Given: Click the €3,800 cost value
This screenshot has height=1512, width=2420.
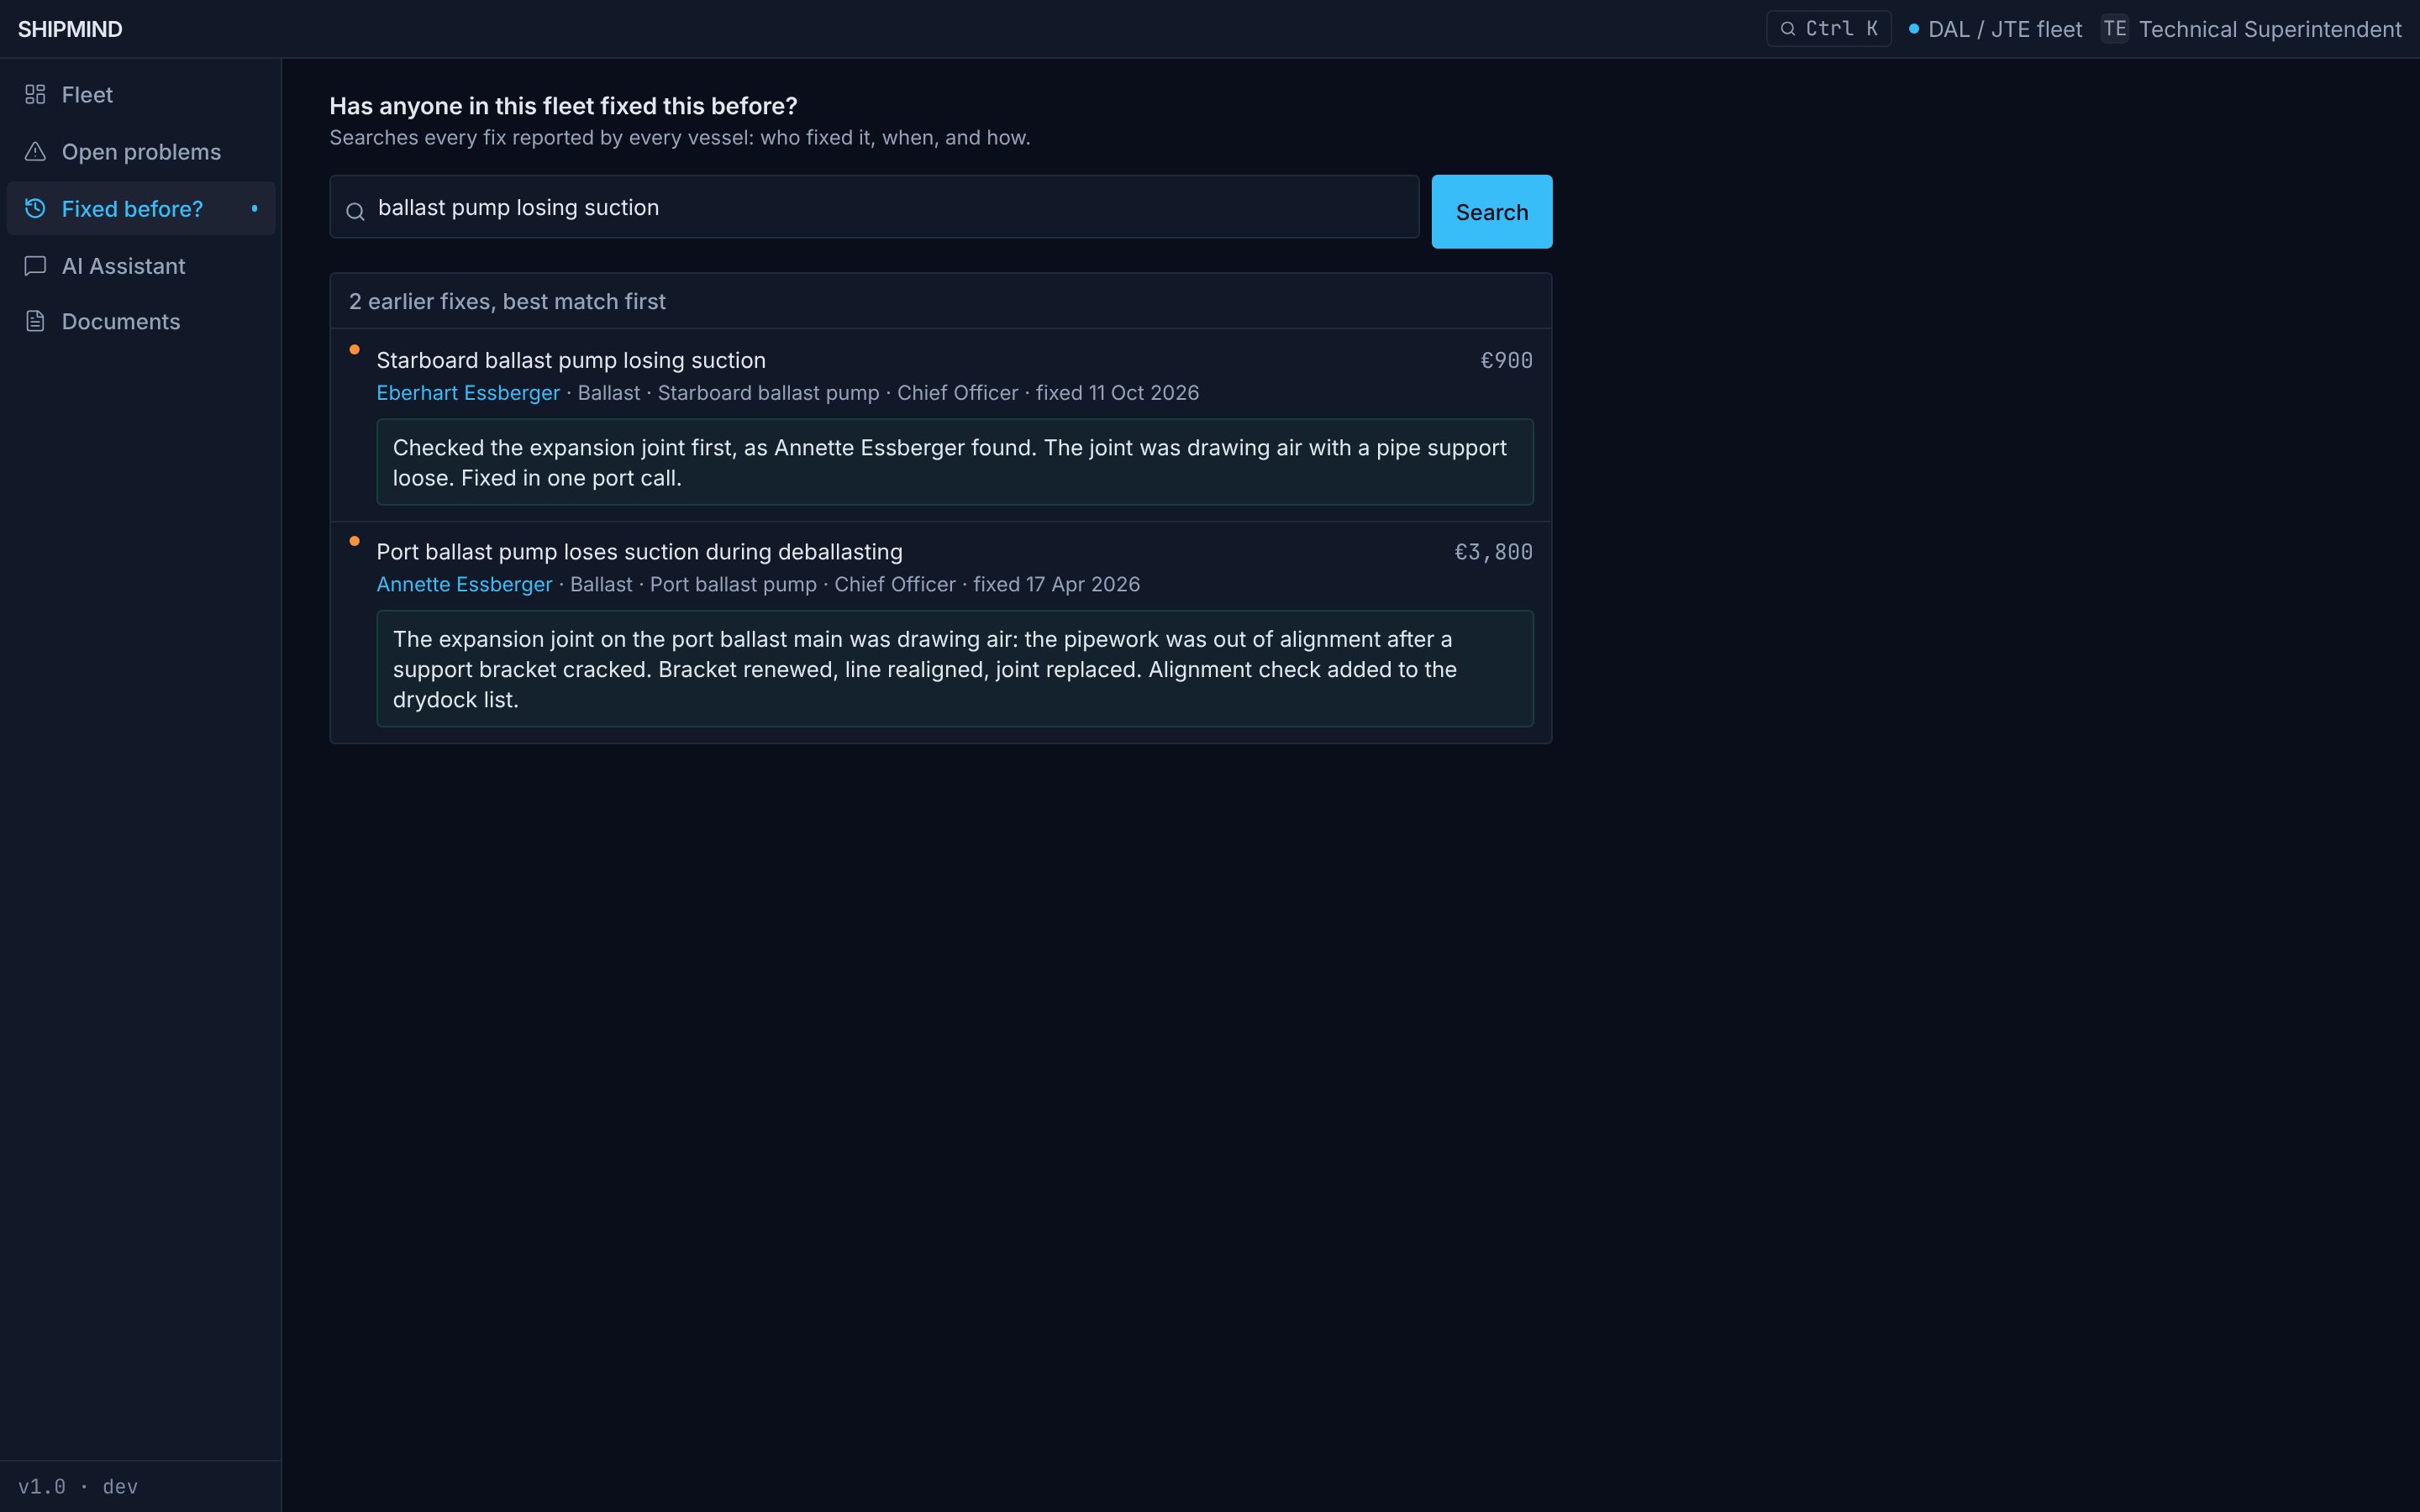Looking at the screenshot, I should 1493,552.
